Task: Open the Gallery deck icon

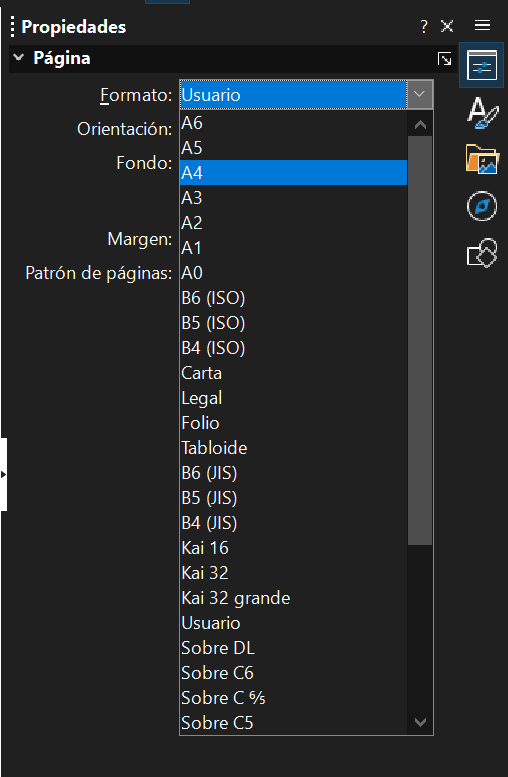Action: tap(482, 159)
